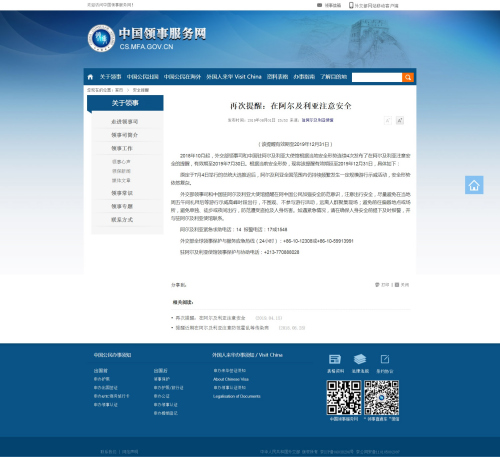The width and height of the screenshot is (500, 457).
Task: Open the stacked books laws icon
Action: point(360,359)
